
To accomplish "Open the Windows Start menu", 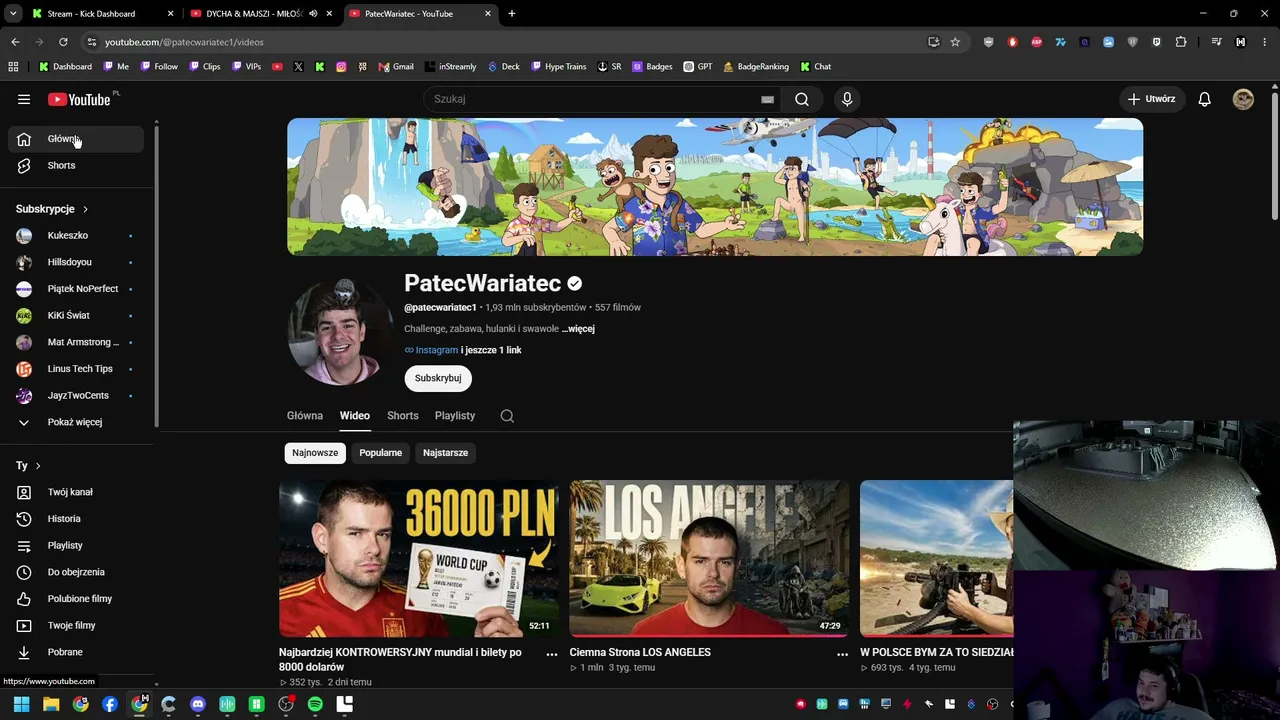I will pos(21,704).
